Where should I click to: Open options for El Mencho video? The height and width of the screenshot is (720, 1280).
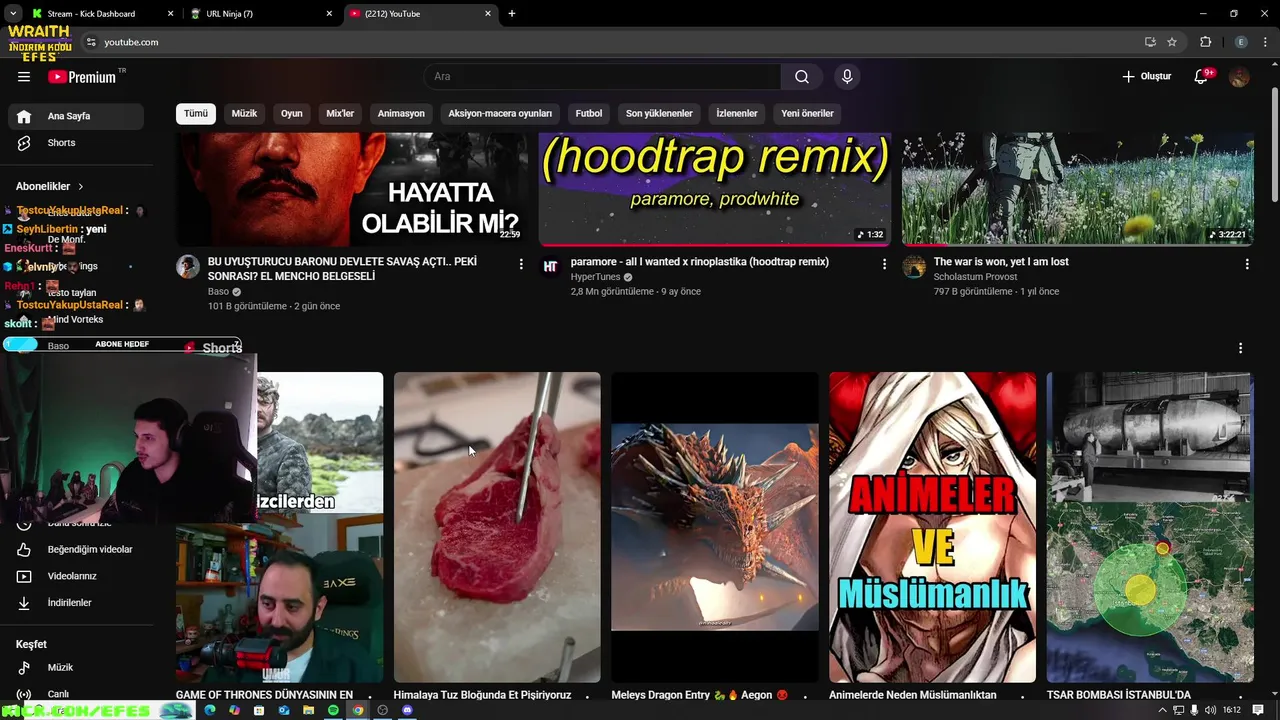pyautogui.click(x=521, y=264)
